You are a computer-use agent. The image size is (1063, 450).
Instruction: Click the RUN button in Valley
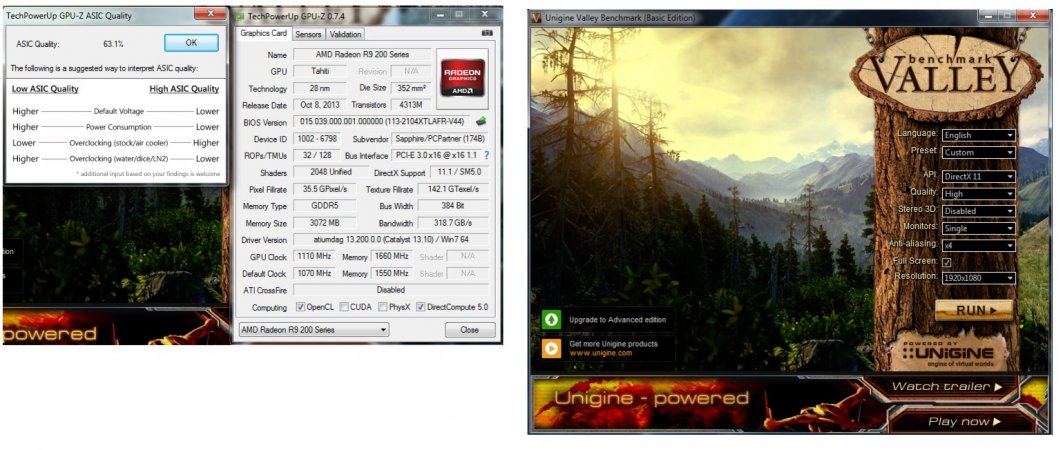(974, 310)
